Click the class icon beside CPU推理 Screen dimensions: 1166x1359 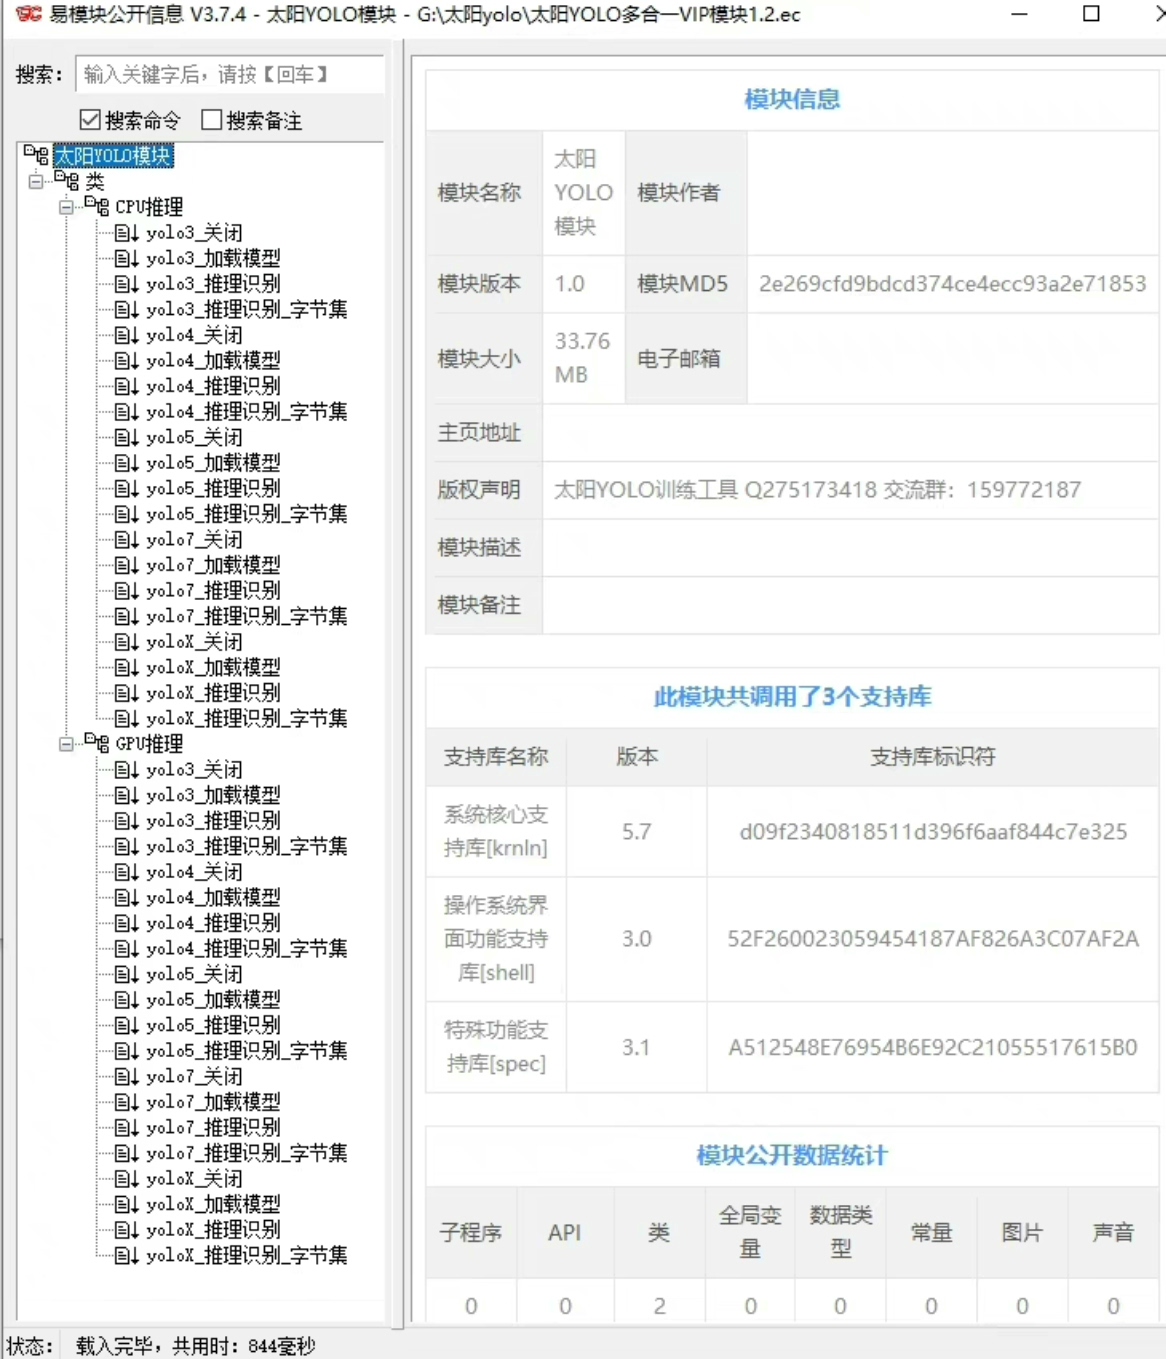97,206
